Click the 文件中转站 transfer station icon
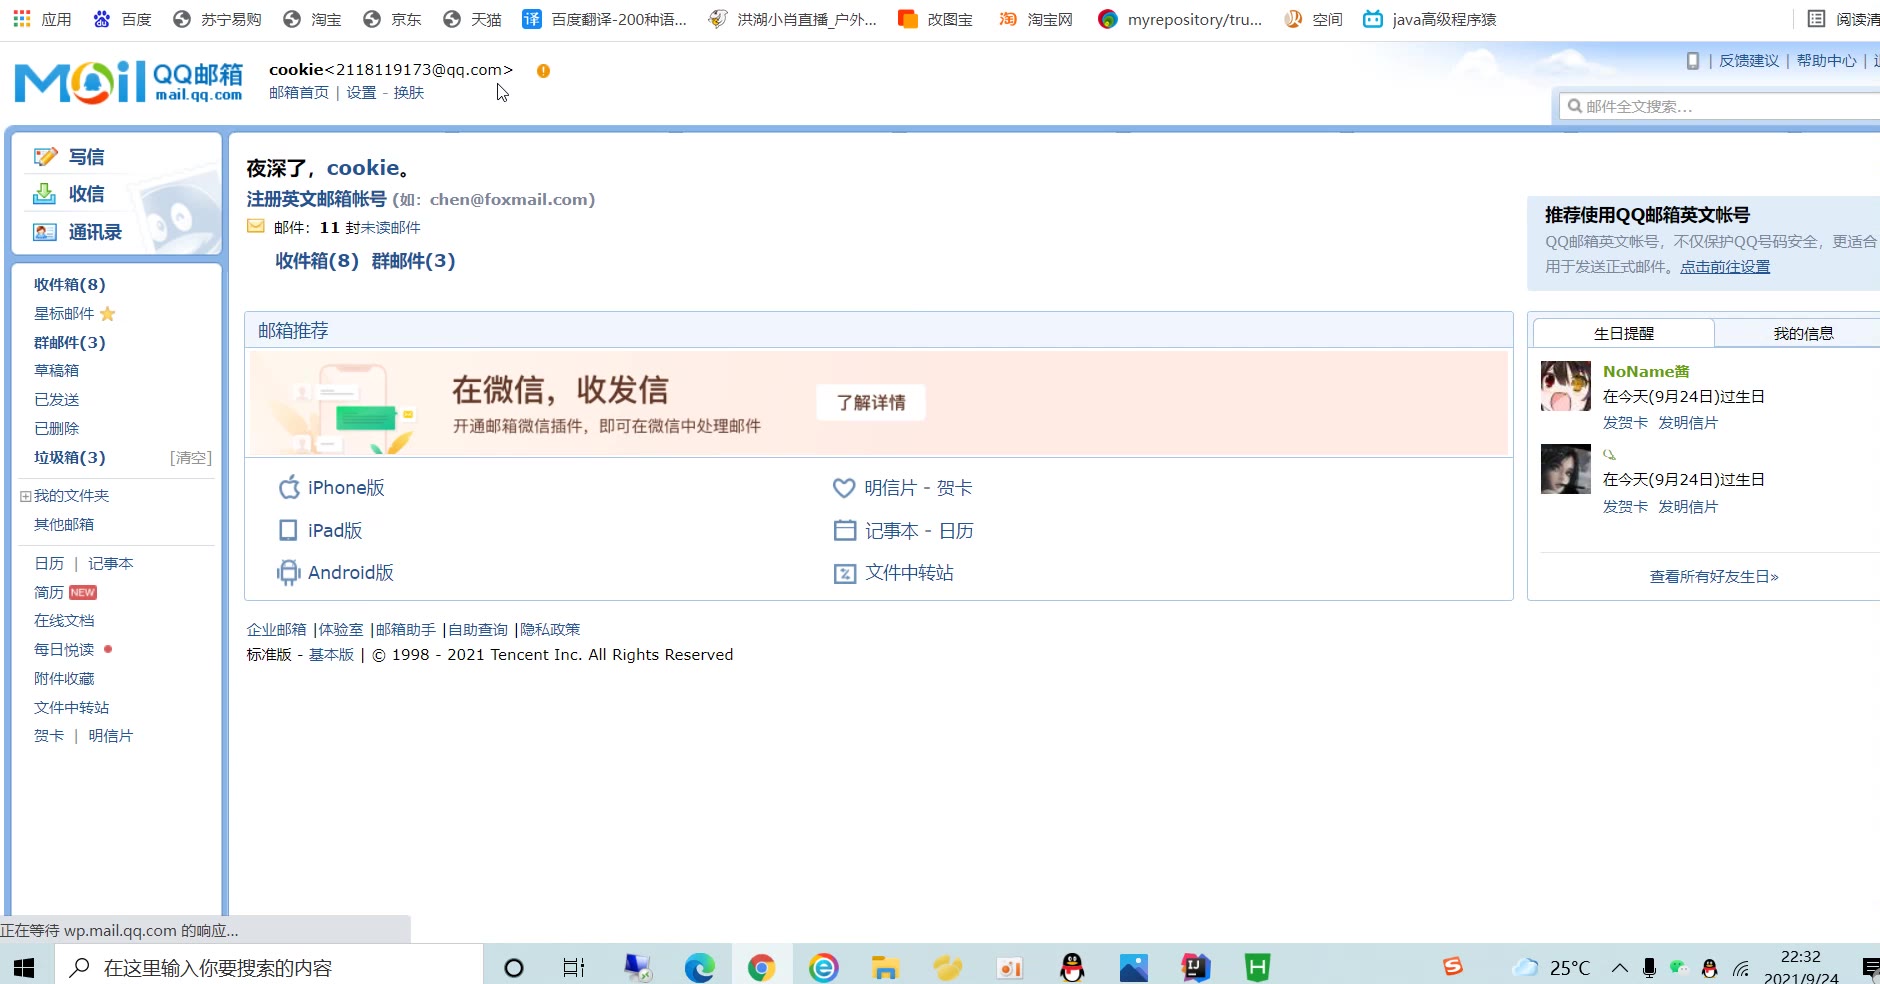 [x=845, y=573]
